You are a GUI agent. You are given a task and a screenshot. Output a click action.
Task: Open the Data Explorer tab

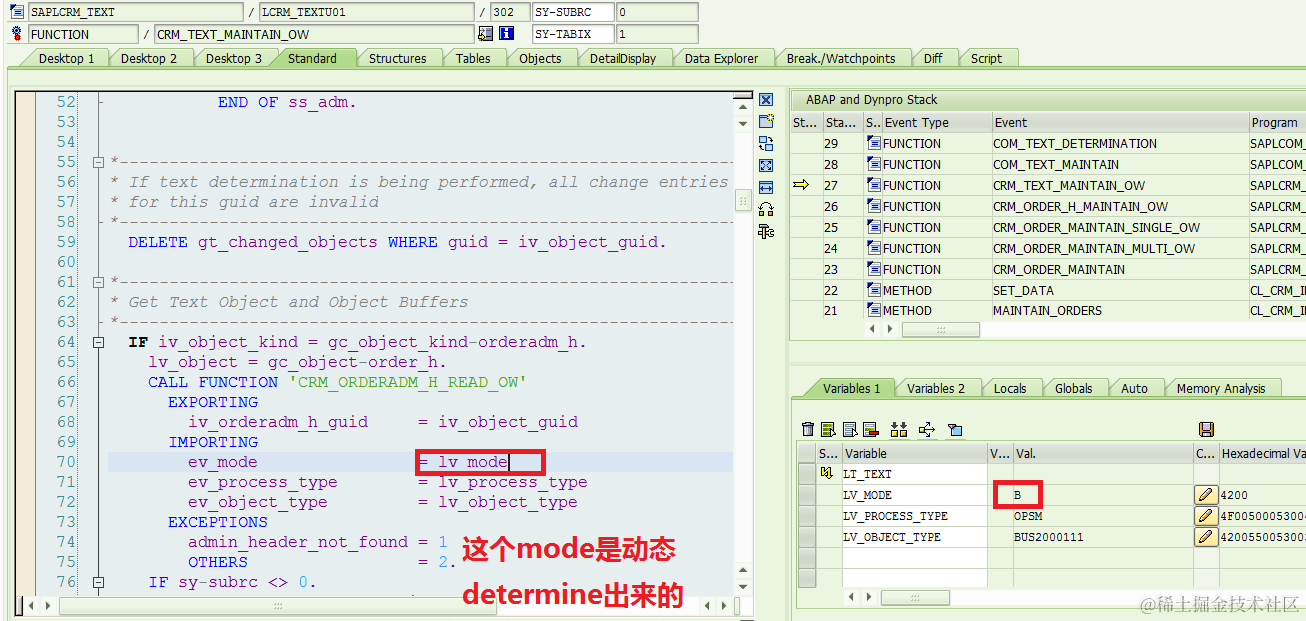722,58
